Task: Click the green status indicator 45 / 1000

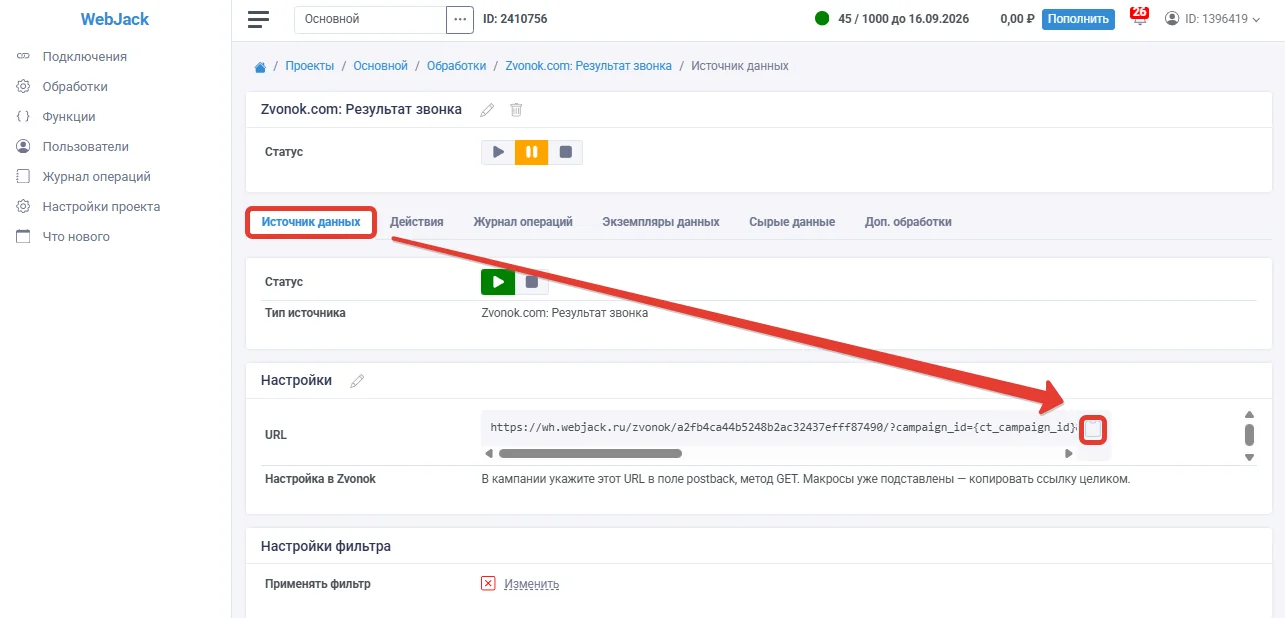Action: 822,19
